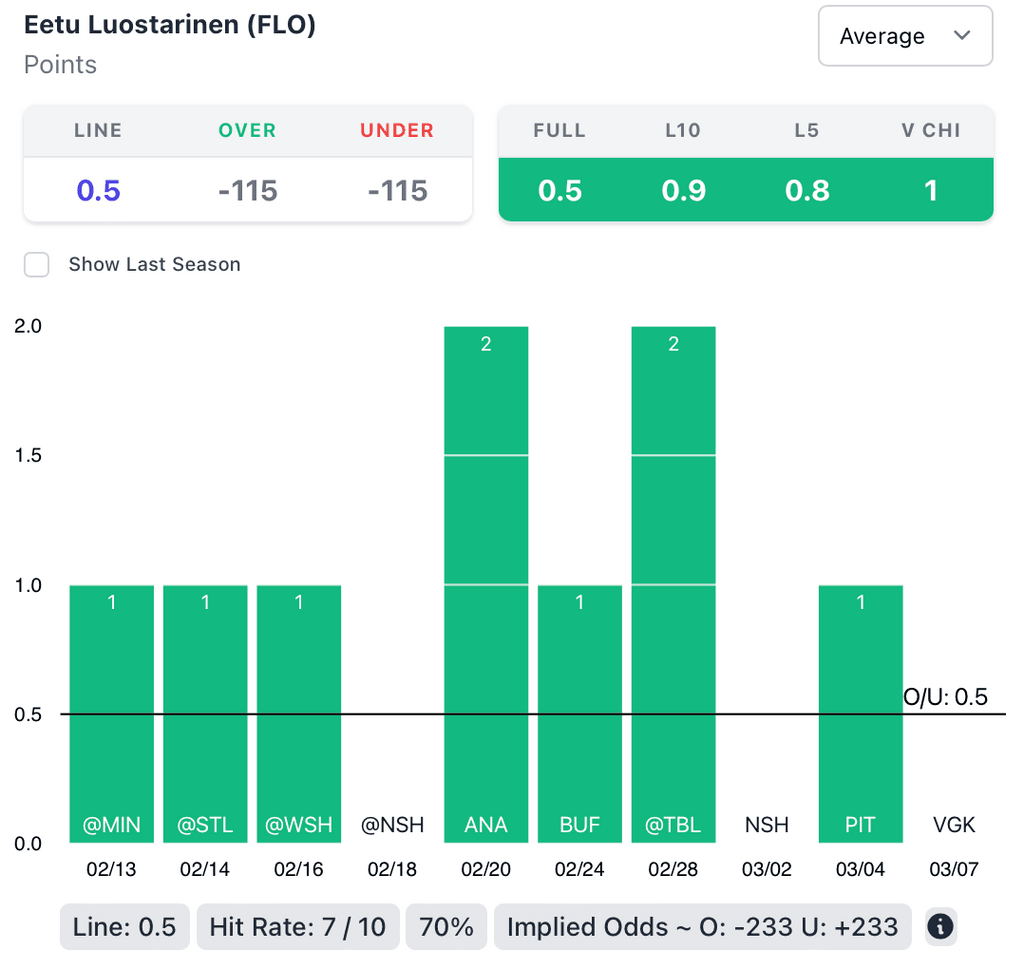Click the OVER -115 odds value
Viewport: 1024px width, 971px height.
pyautogui.click(x=247, y=190)
